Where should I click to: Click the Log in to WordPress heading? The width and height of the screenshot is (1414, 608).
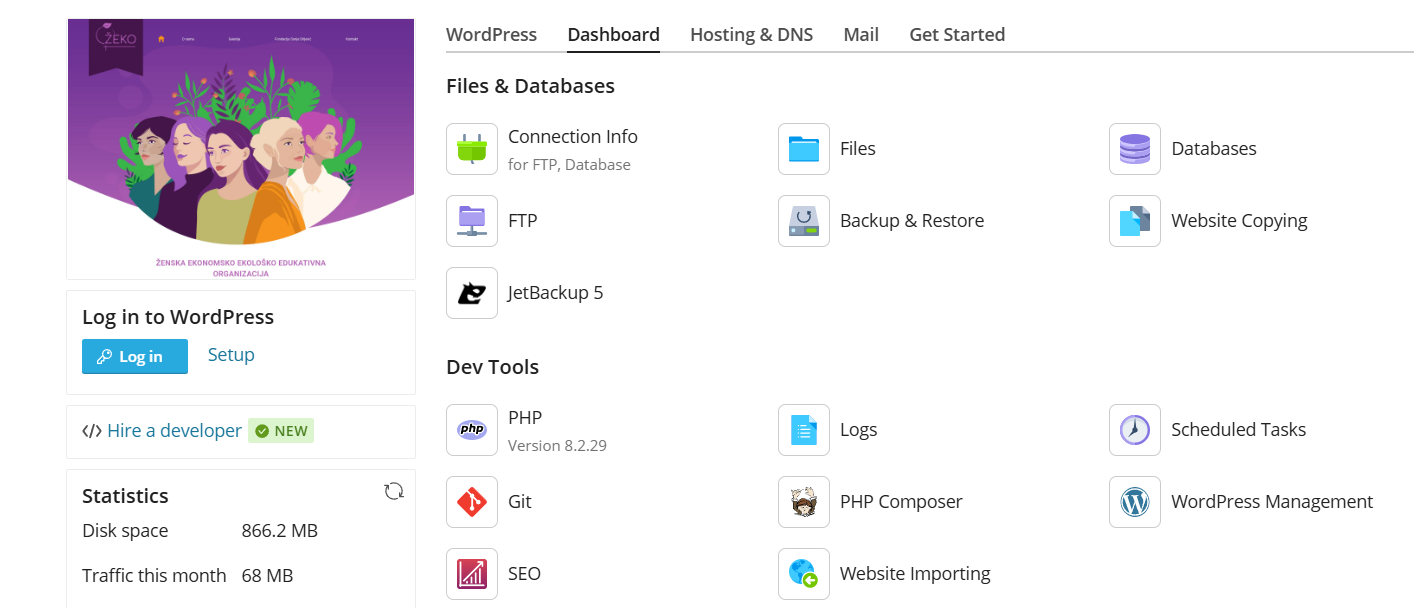178,317
